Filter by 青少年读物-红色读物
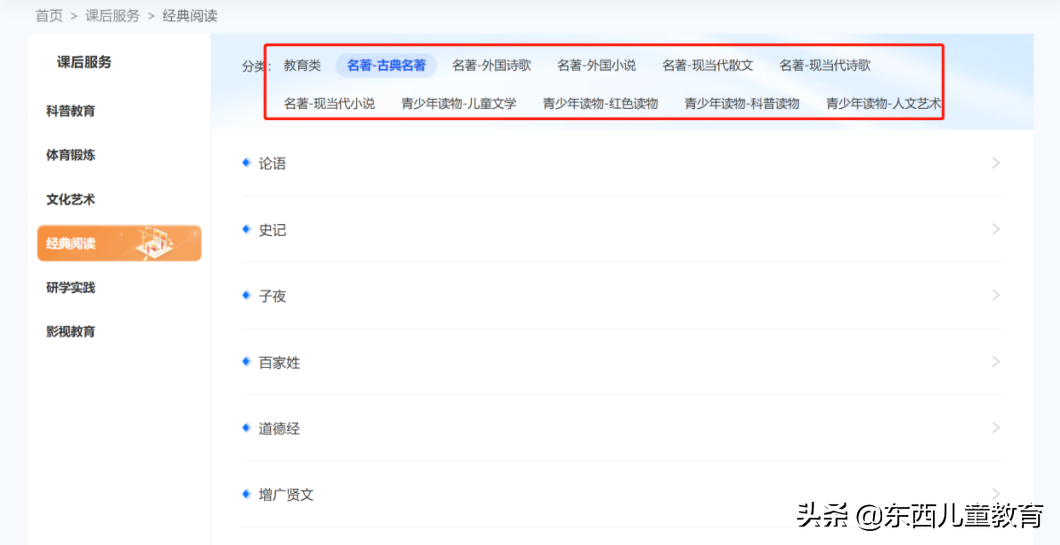This screenshot has width=1060, height=545. tap(600, 104)
